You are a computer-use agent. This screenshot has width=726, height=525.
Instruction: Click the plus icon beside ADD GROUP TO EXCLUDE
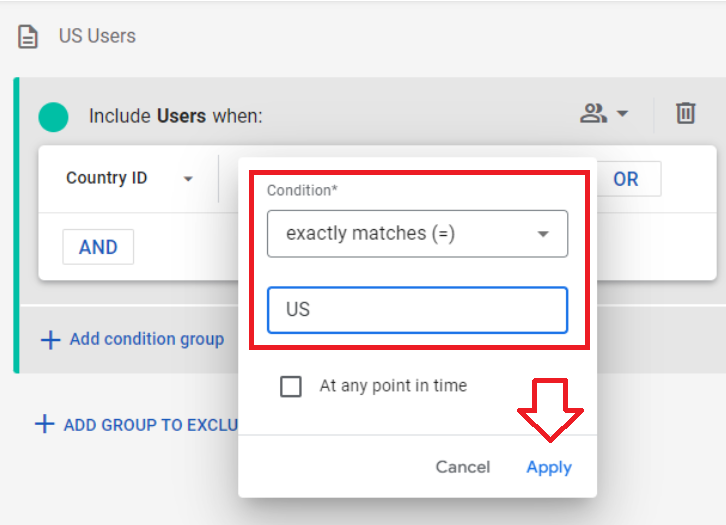(x=45, y=424)
